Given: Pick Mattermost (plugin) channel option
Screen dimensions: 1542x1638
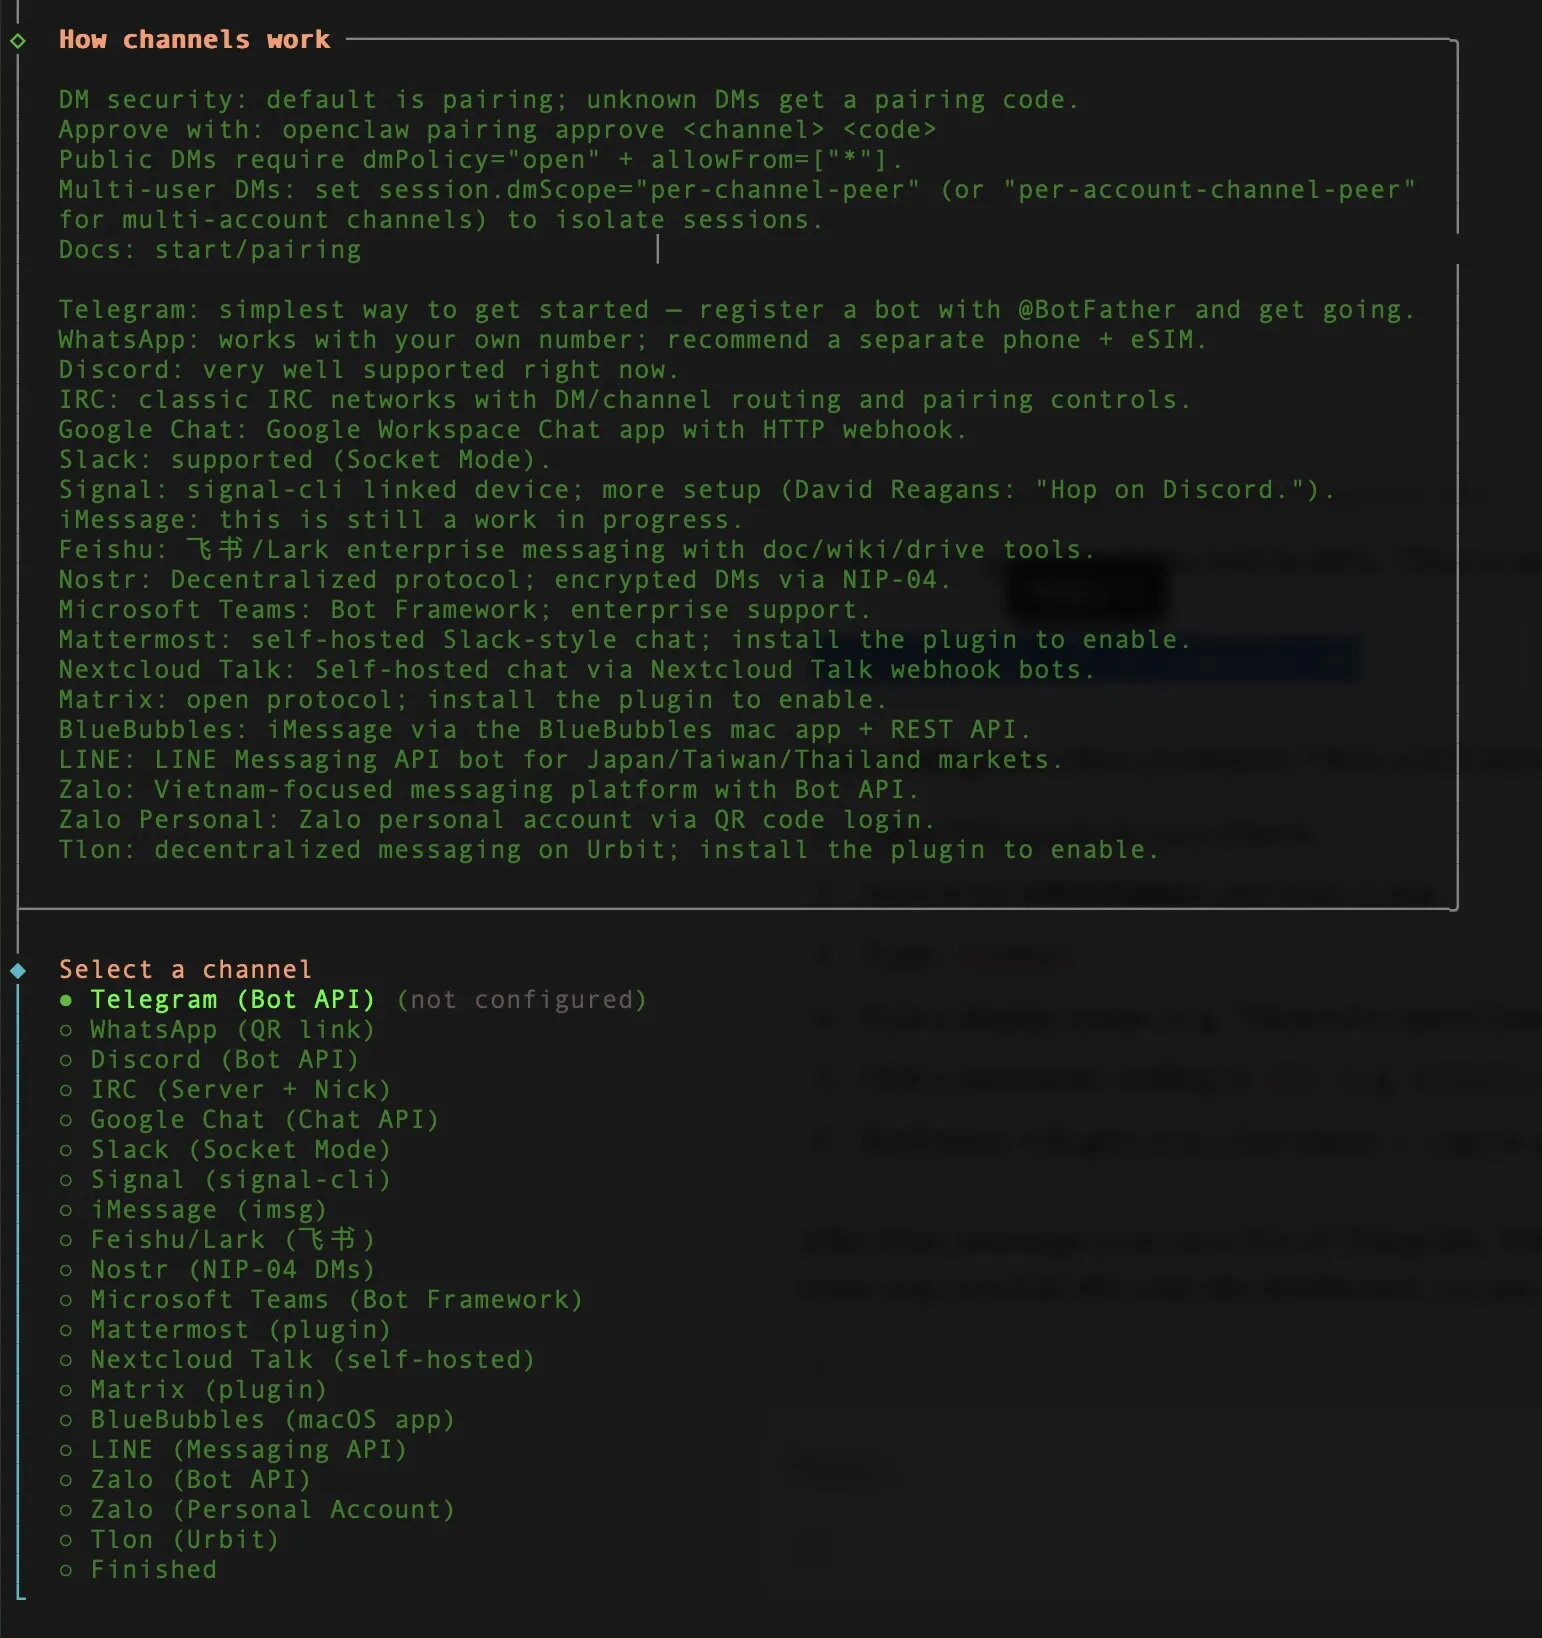Looking at the screenshot, I should tap(240, 1330).
